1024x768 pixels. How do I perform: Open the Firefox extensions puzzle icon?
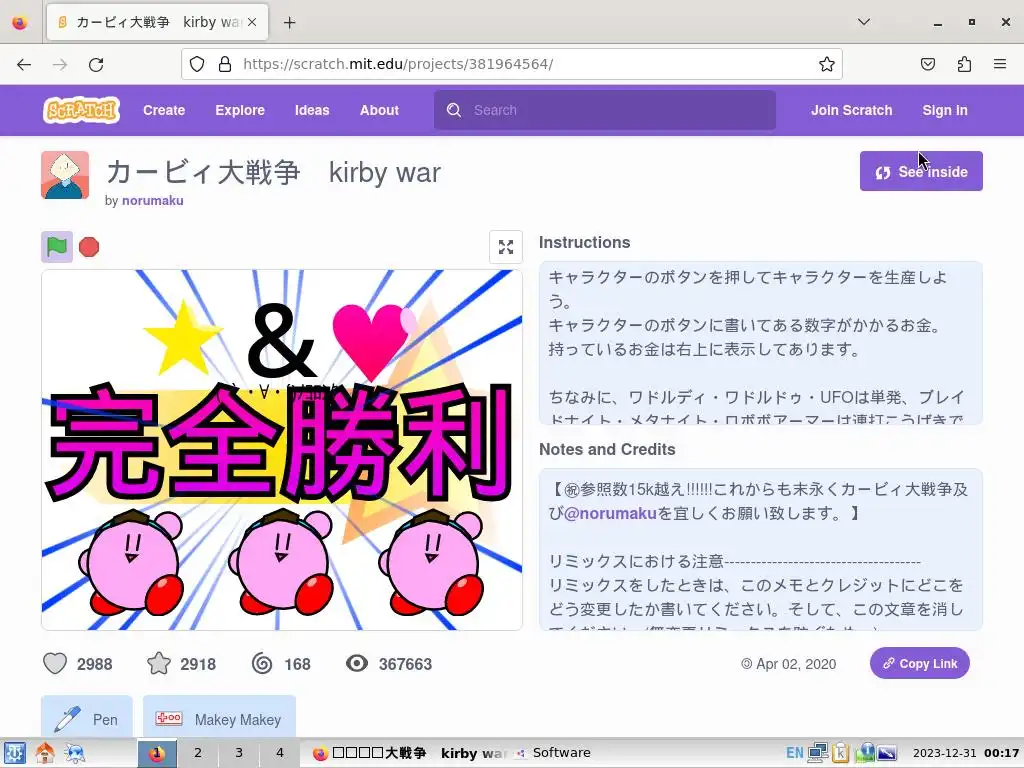pos(964,64)
